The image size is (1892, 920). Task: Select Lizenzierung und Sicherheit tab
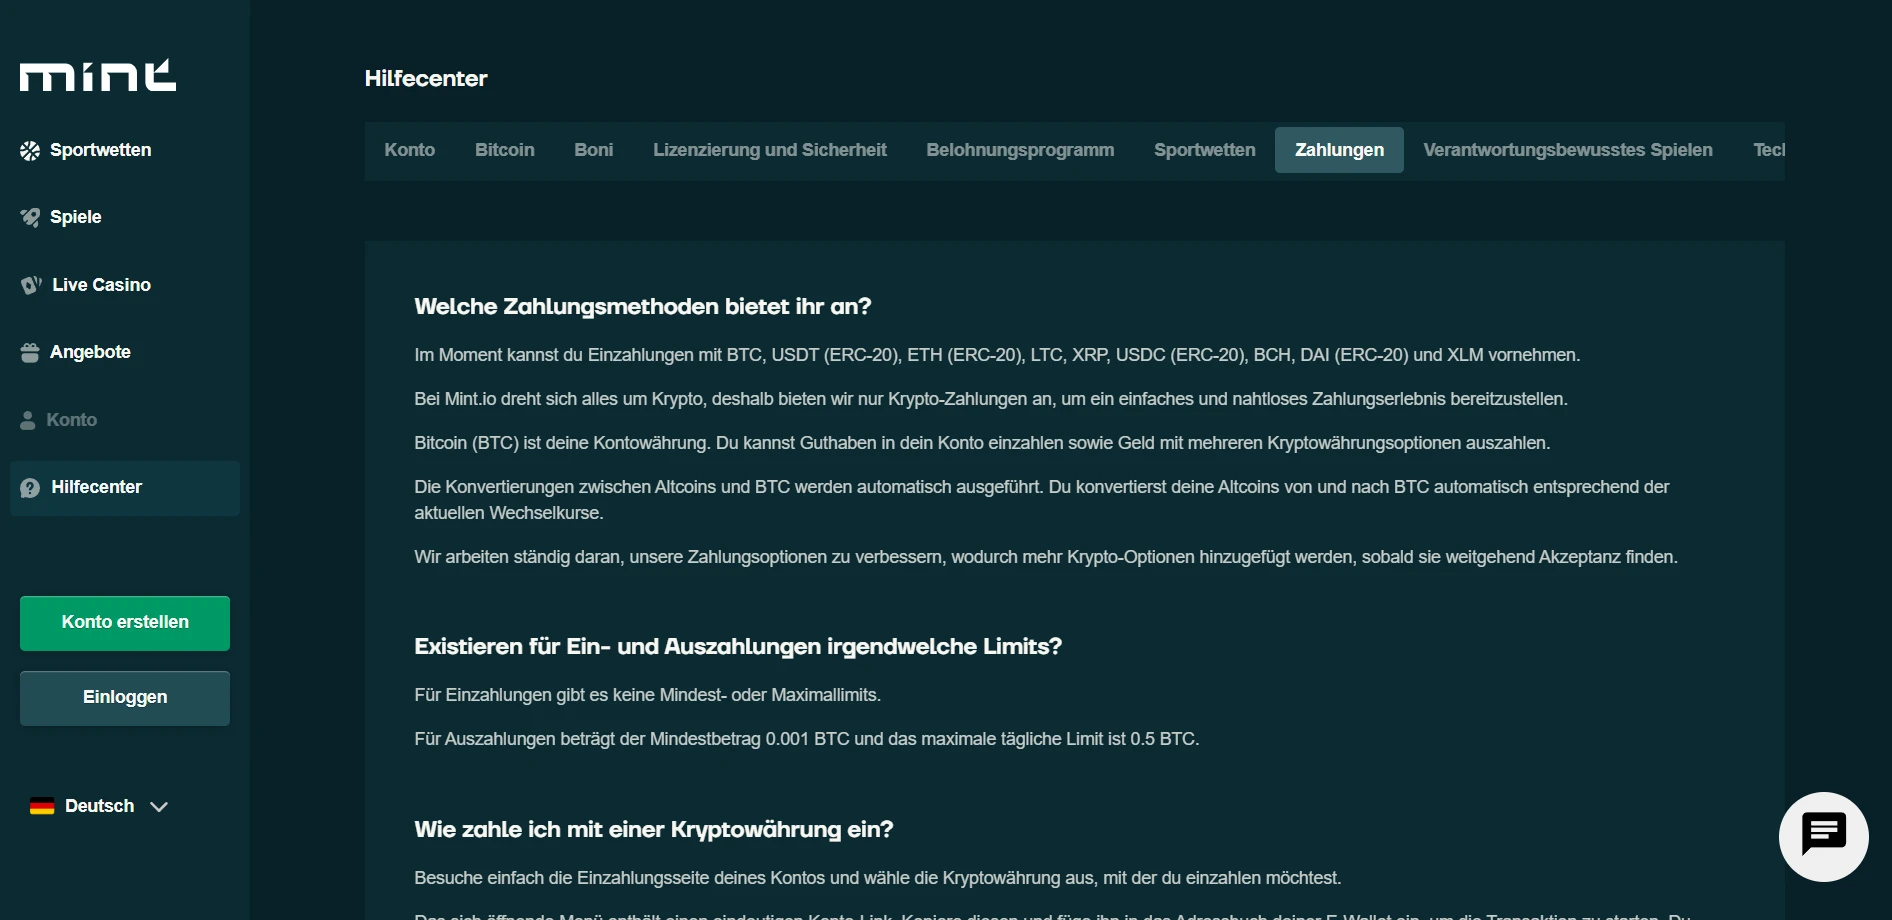770,150
